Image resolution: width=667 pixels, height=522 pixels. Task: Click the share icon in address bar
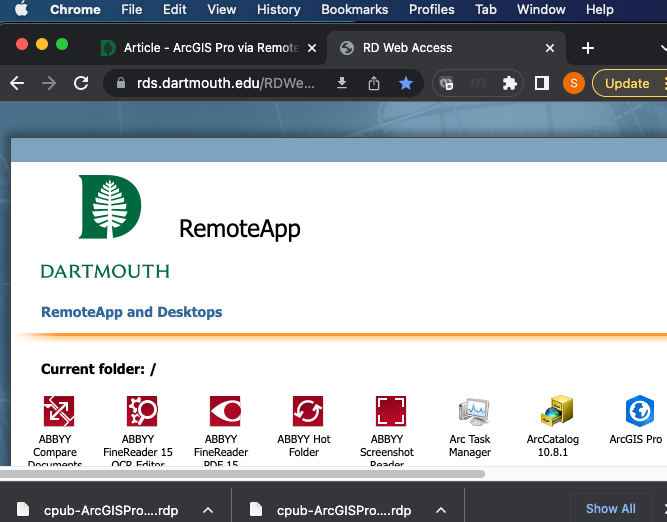[374, 83]
